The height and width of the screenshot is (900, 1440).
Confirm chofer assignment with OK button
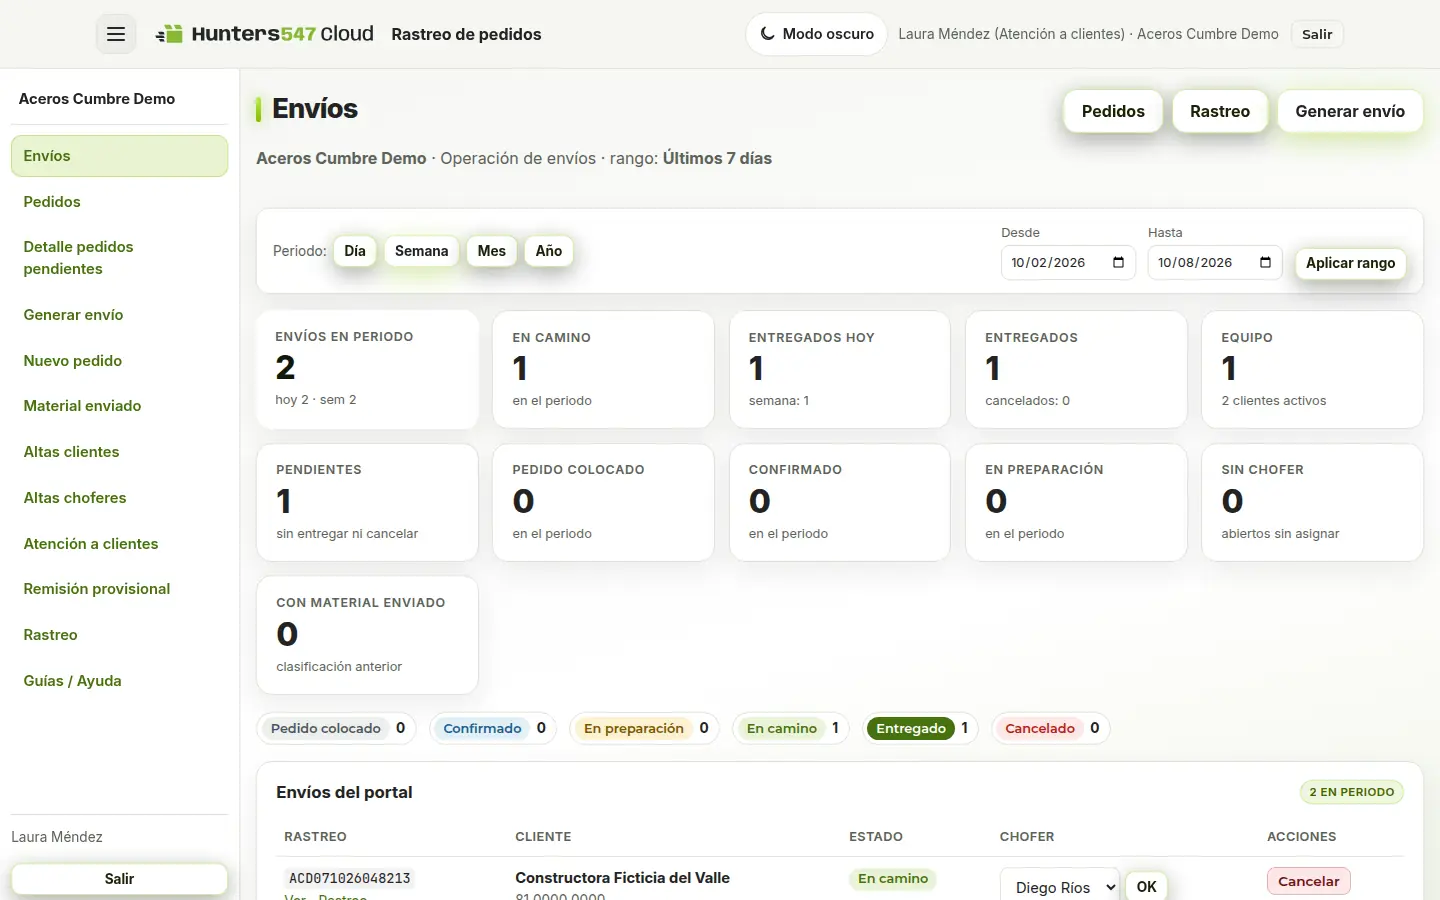[x=1146, y=887]
